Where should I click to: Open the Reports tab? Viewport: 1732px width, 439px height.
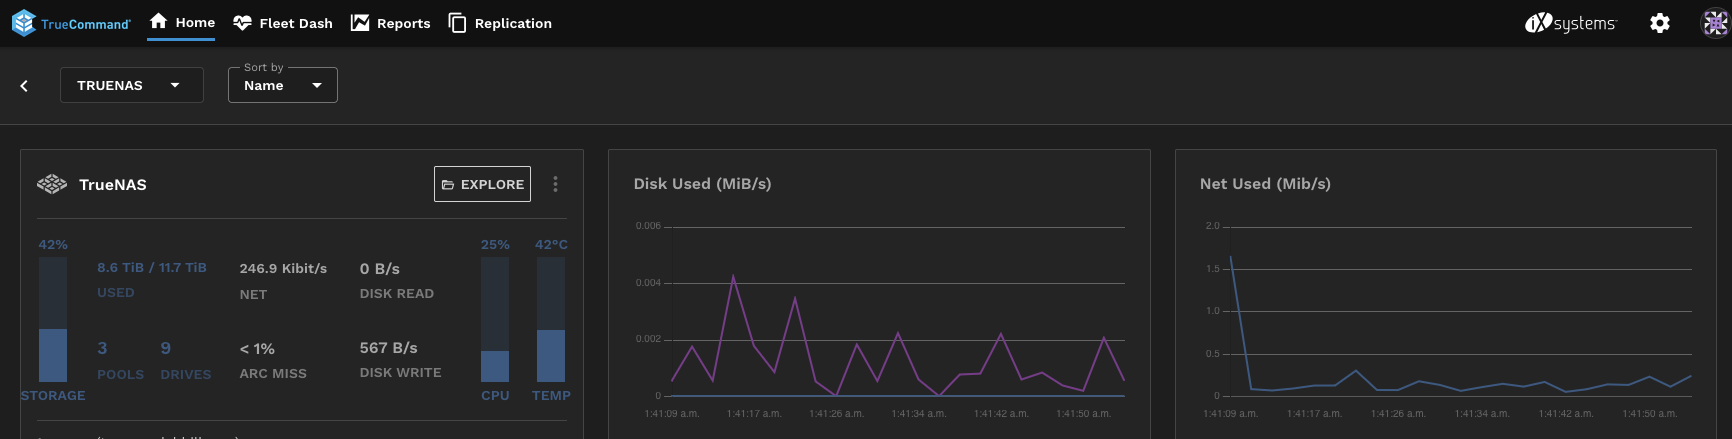390,23
